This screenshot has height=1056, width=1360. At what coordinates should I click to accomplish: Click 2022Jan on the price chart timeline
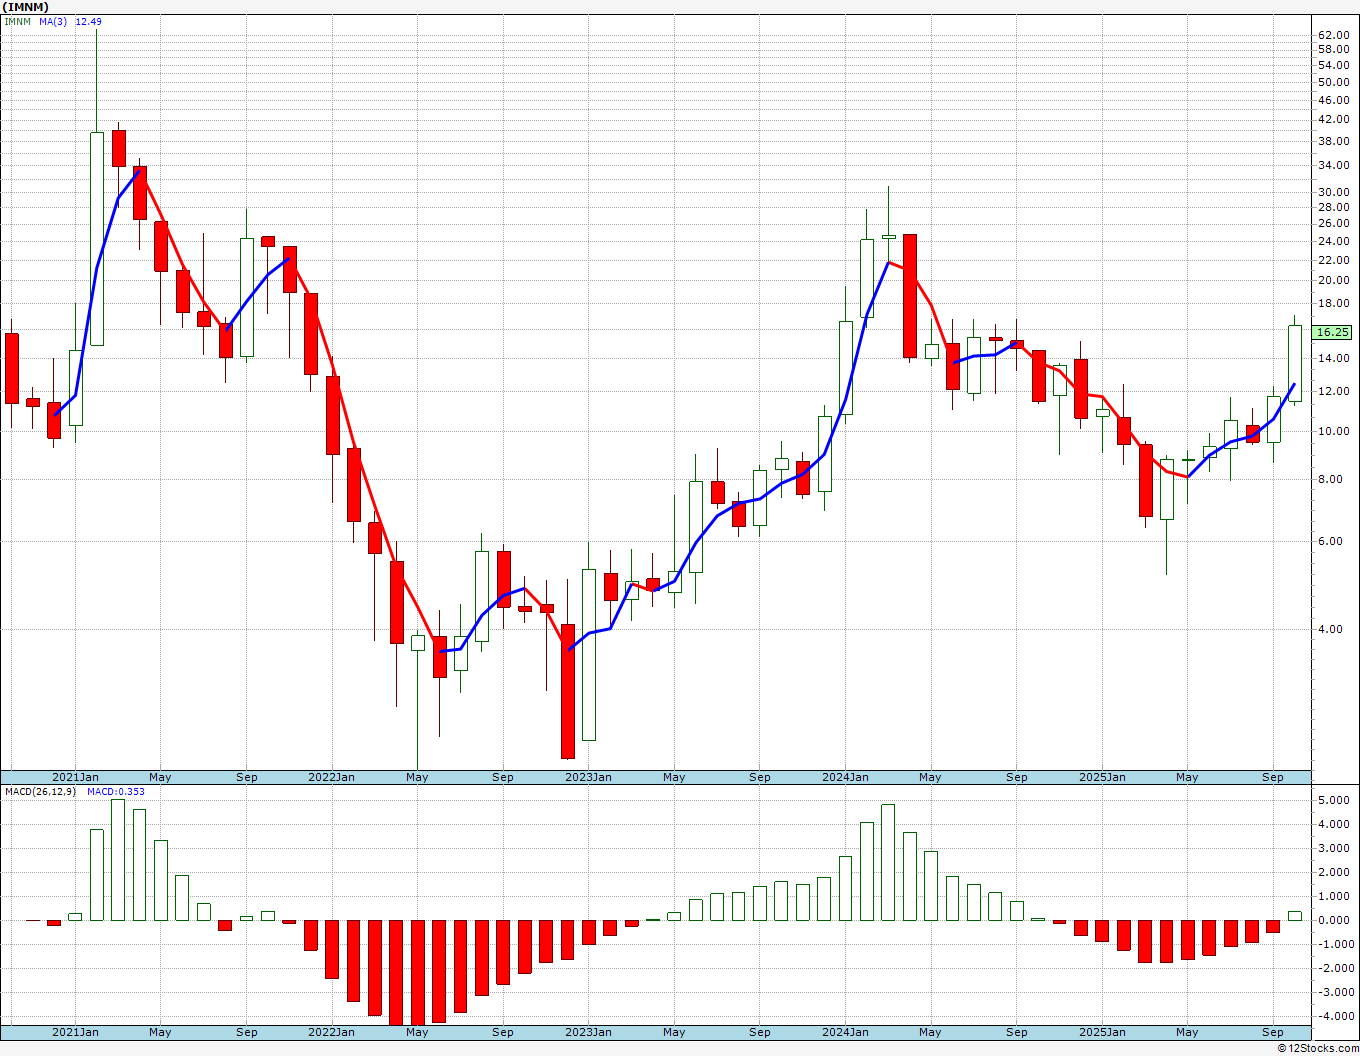331,777
